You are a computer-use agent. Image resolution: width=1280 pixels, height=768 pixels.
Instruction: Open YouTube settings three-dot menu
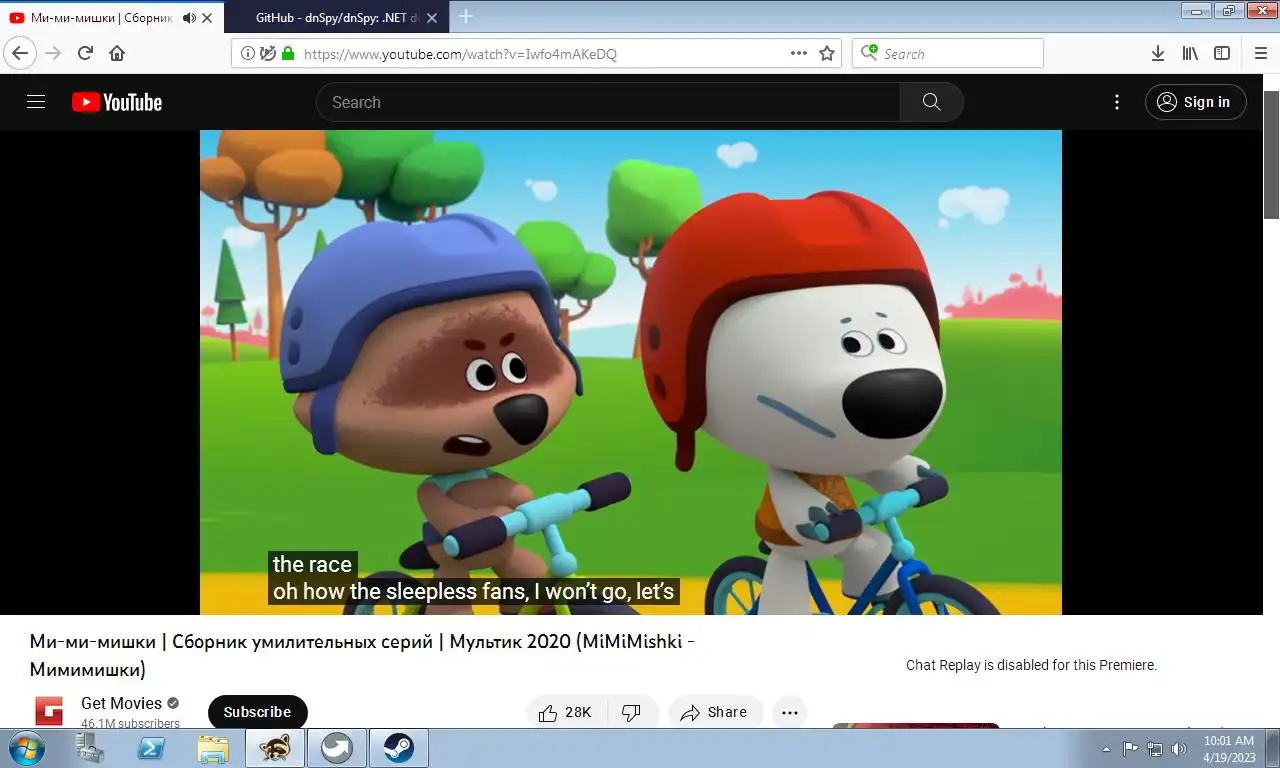tap(1117, 102)
